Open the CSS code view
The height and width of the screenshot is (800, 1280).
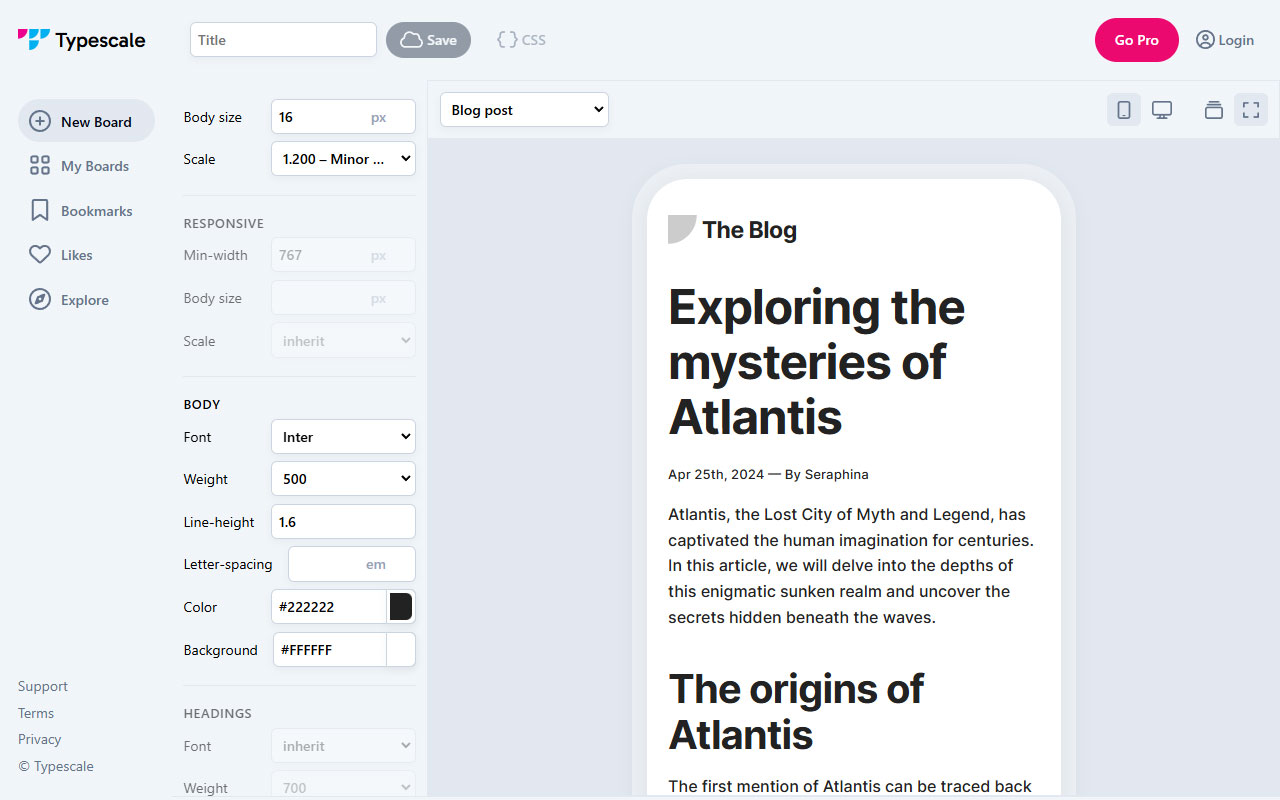coord(520,39)
